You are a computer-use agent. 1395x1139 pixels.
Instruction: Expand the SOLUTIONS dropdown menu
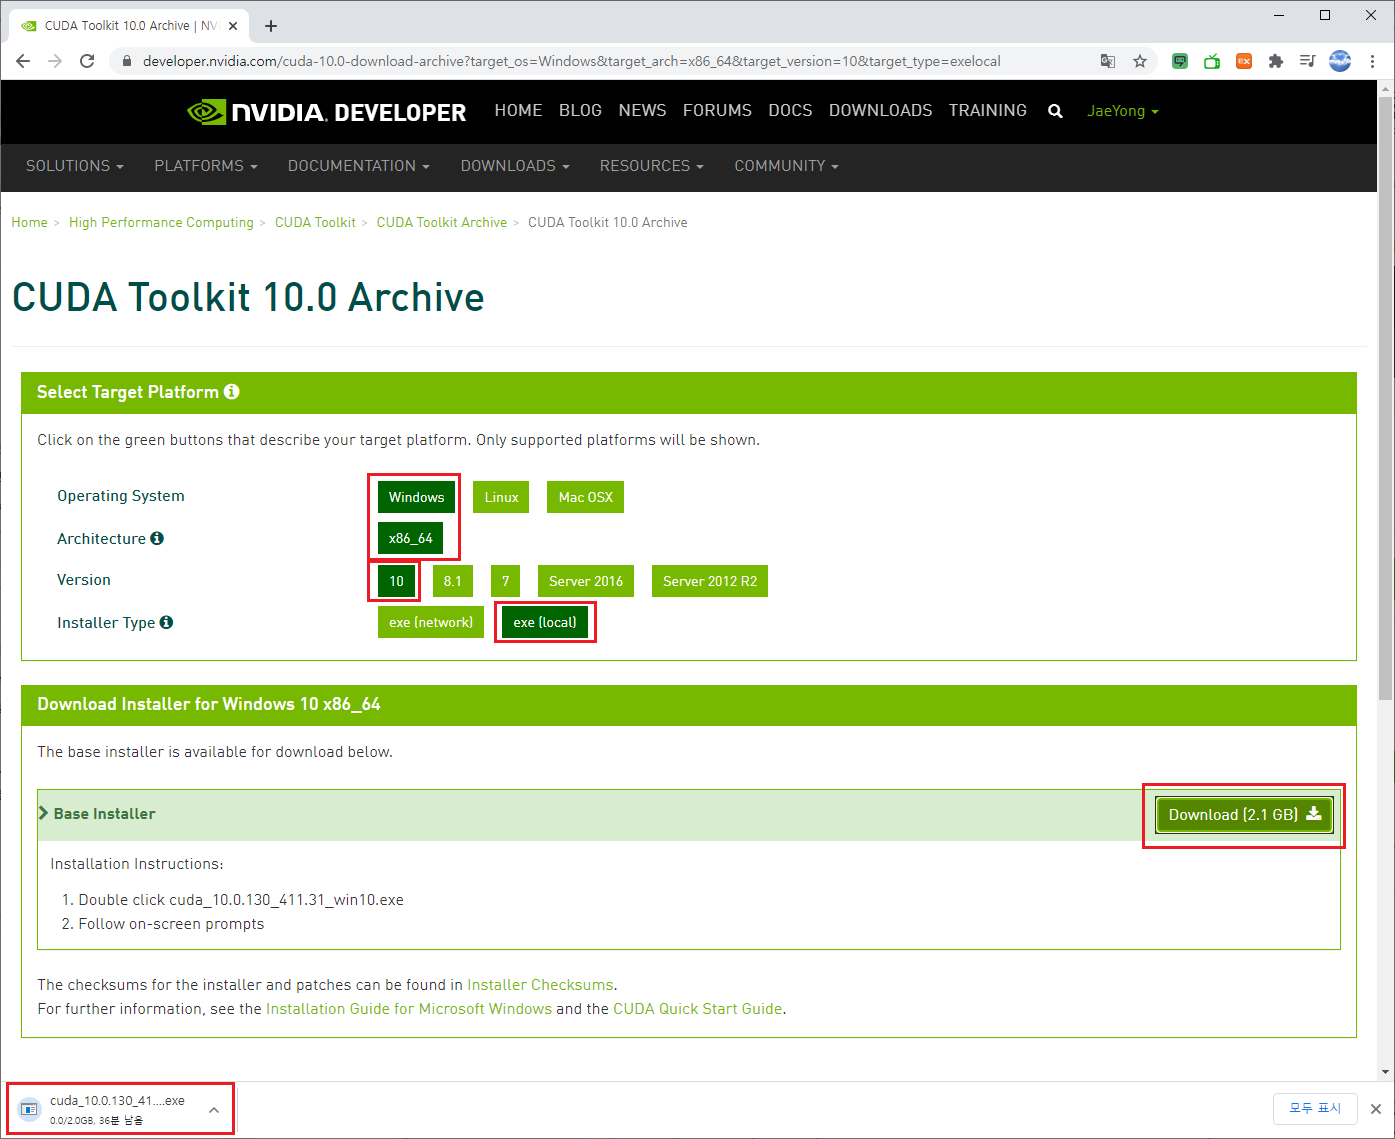coord(75,166)
